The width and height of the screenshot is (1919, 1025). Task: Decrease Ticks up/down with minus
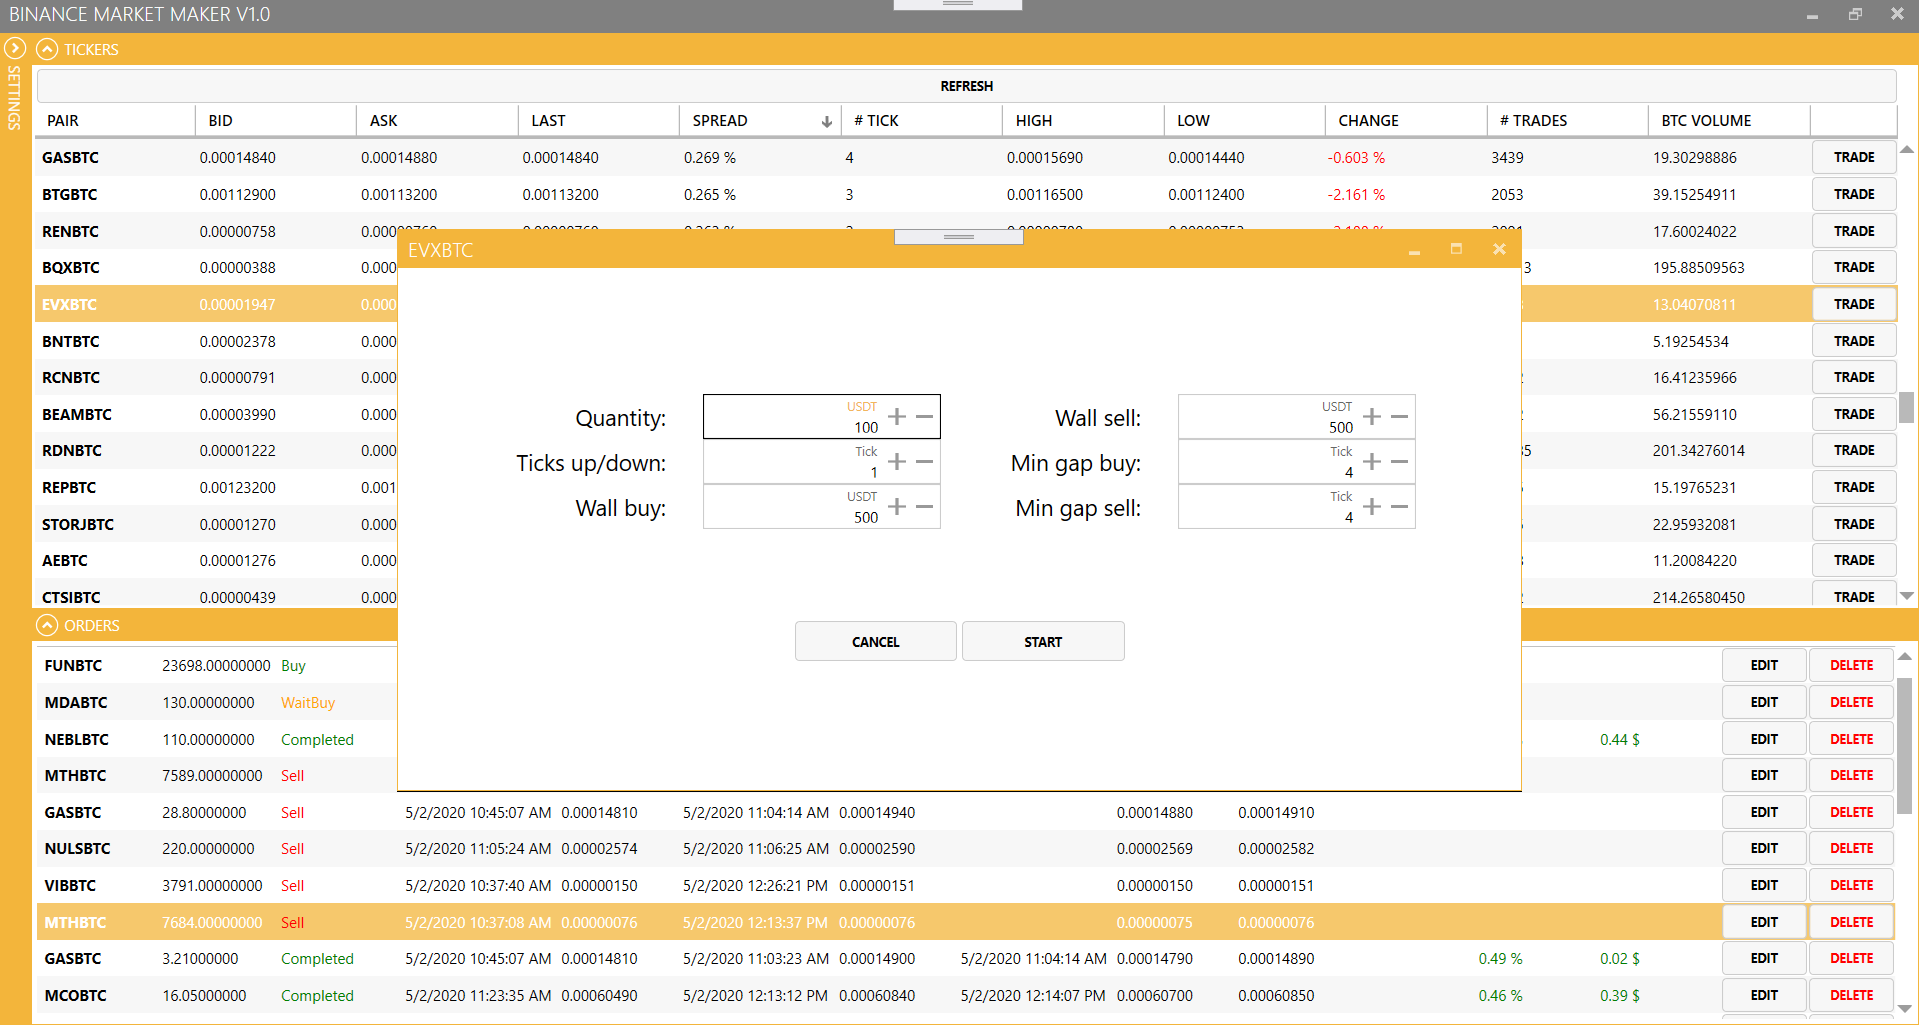(x=924, y=461)
